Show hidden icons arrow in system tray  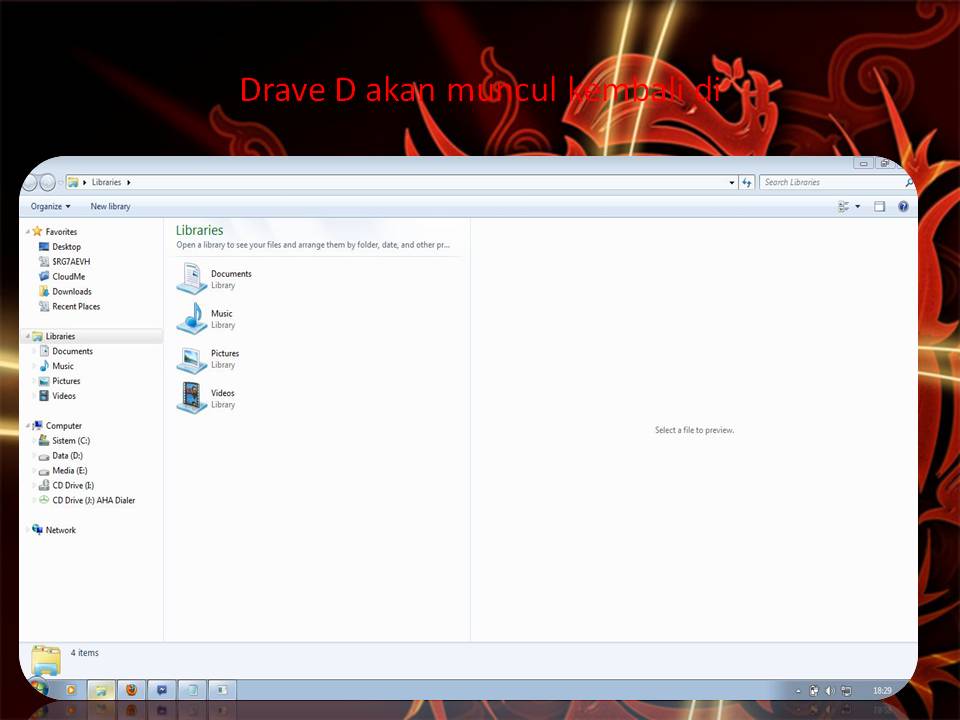coord(798,691)
